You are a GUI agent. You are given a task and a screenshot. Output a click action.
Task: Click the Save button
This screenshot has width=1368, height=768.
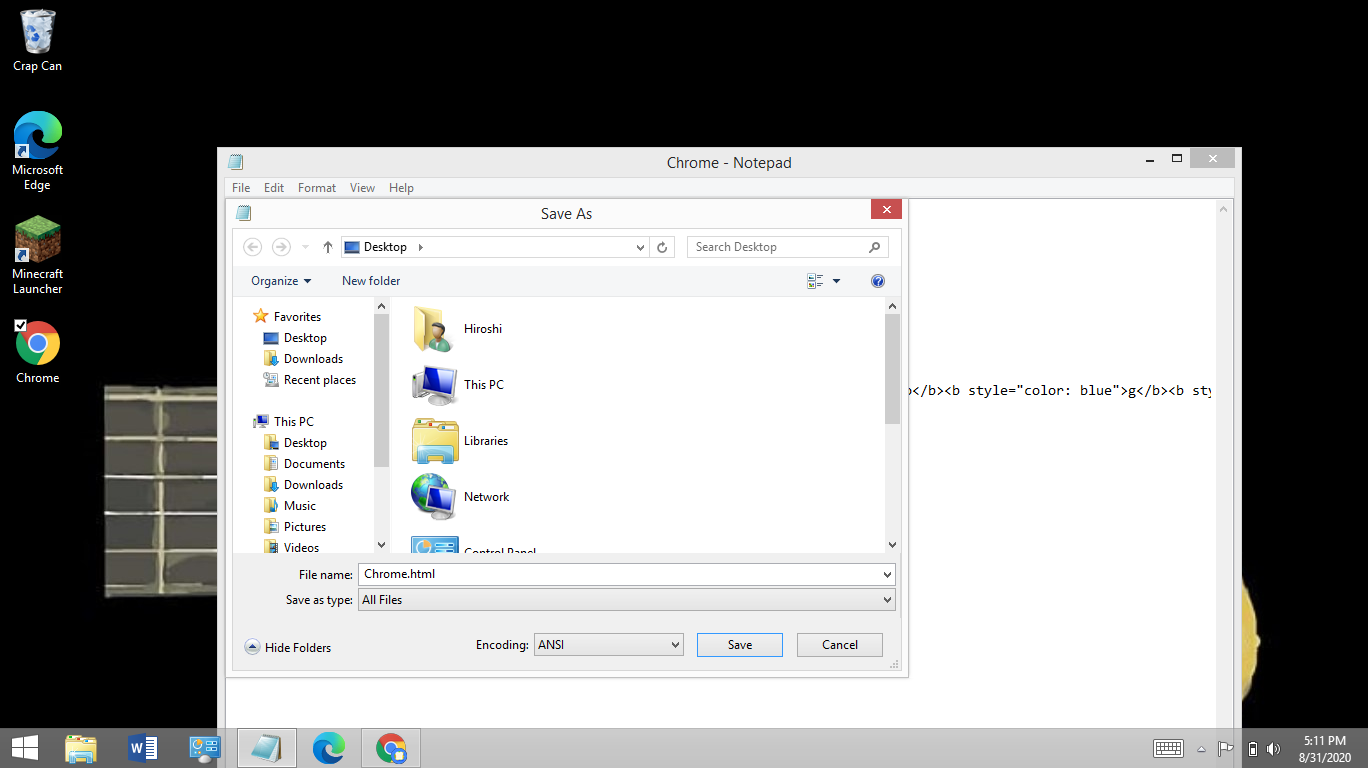click(x=740, y=645)
